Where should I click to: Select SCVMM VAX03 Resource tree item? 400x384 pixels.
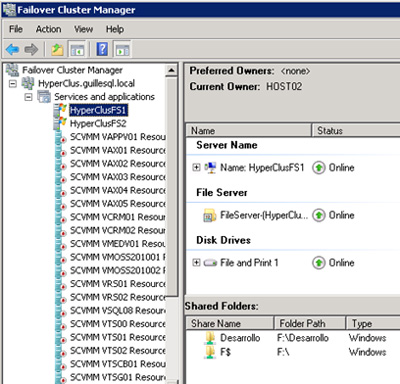tap(118, 177)
